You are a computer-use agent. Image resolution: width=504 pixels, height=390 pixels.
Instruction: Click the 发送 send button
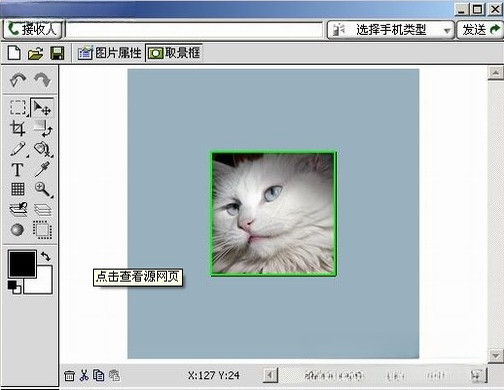480,30
